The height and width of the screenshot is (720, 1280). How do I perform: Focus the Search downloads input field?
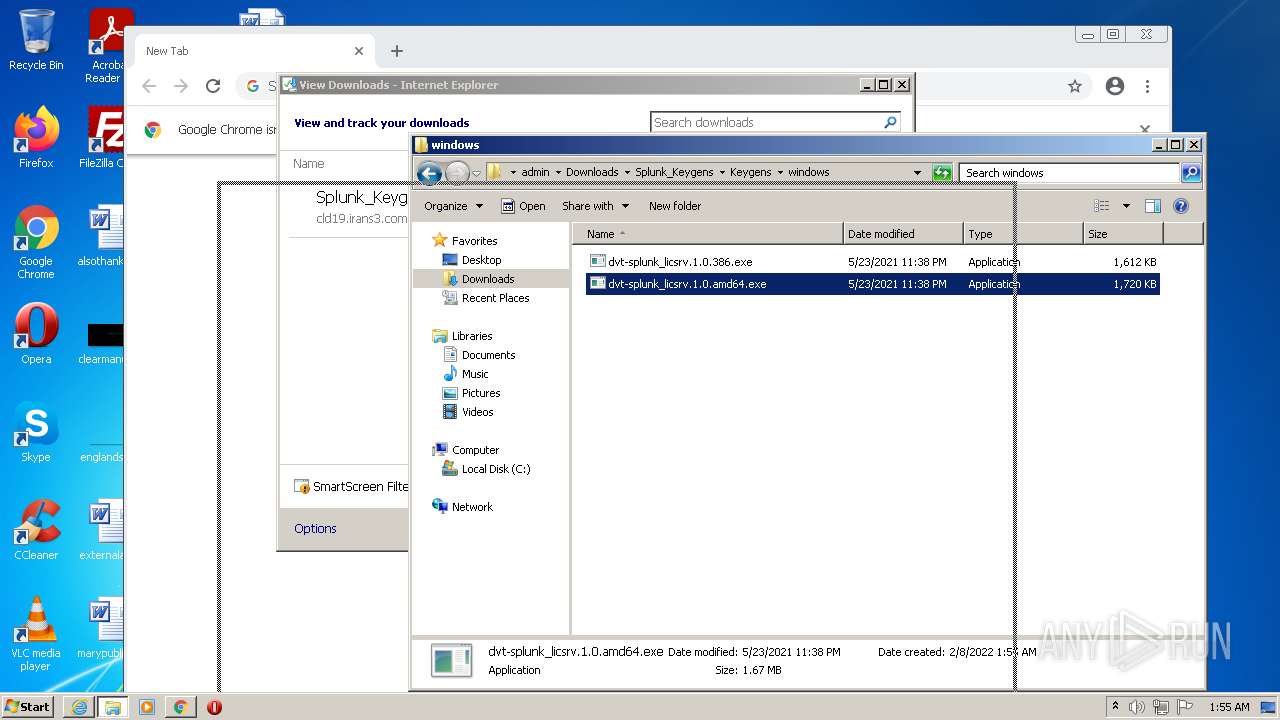(x=766, y=122)
